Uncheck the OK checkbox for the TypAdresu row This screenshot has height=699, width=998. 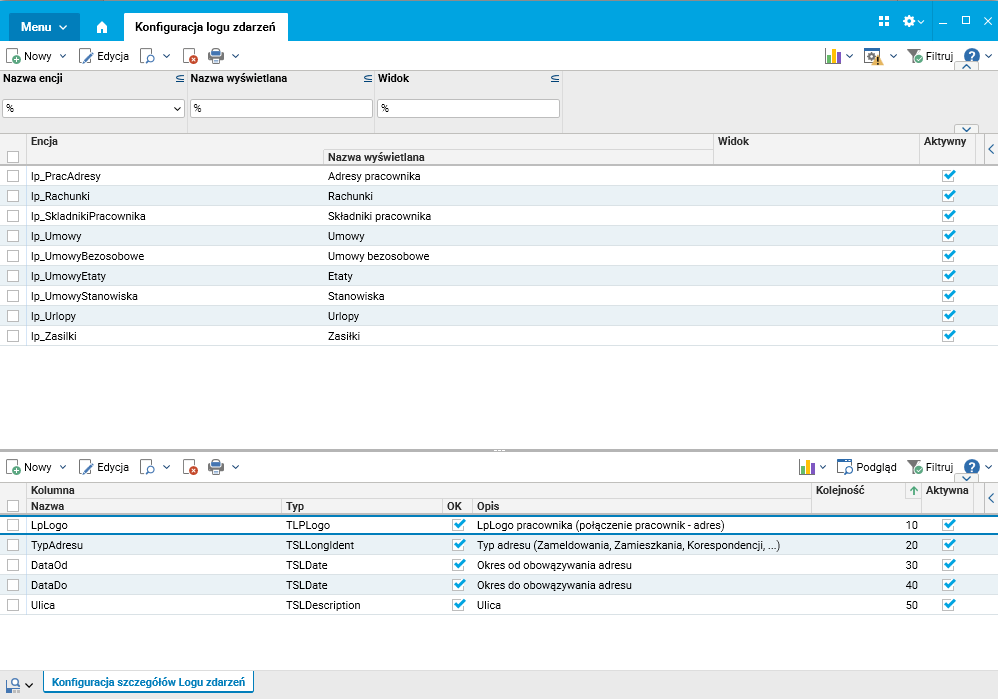pyautogui.click(x=459, y=545)
